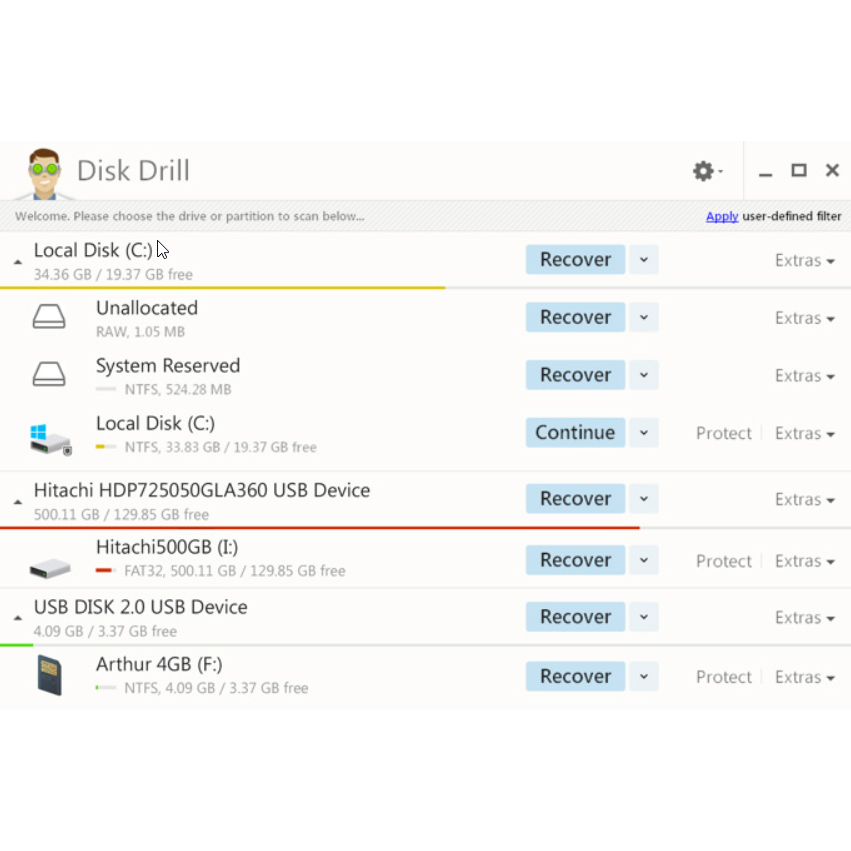Image resolution: width=851 pixels, height=851 pixels.
Task: Maximize the Disk Drill window
Action: point(798,171)
